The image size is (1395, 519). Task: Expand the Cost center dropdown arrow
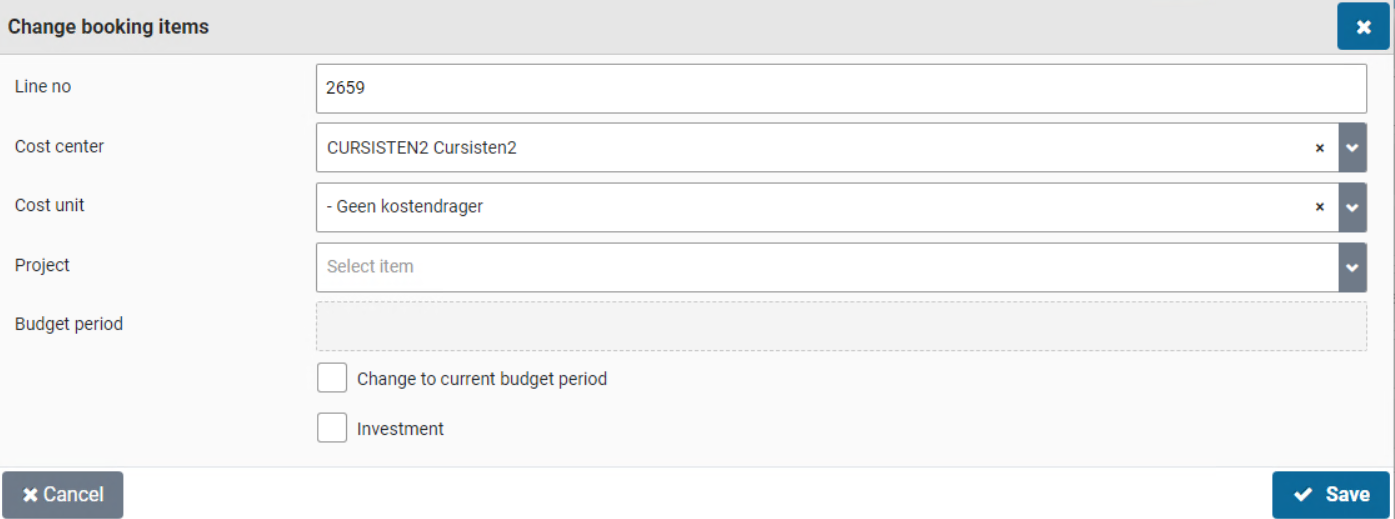[1352, 148]
